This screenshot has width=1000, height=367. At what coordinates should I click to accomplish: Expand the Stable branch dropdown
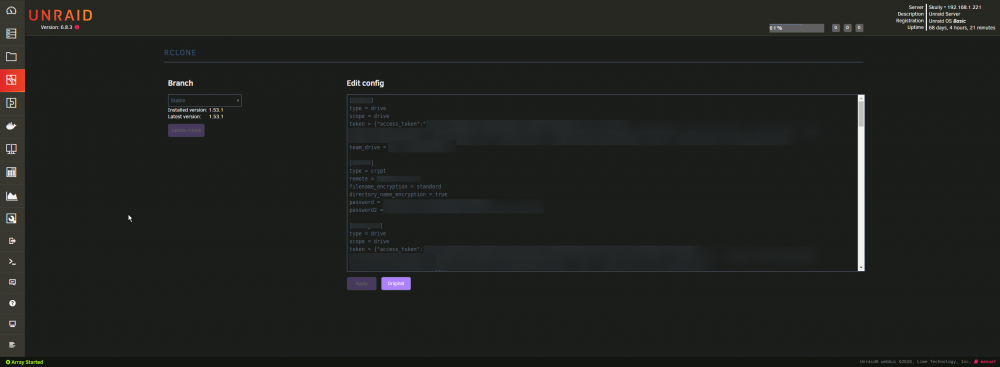205,100
